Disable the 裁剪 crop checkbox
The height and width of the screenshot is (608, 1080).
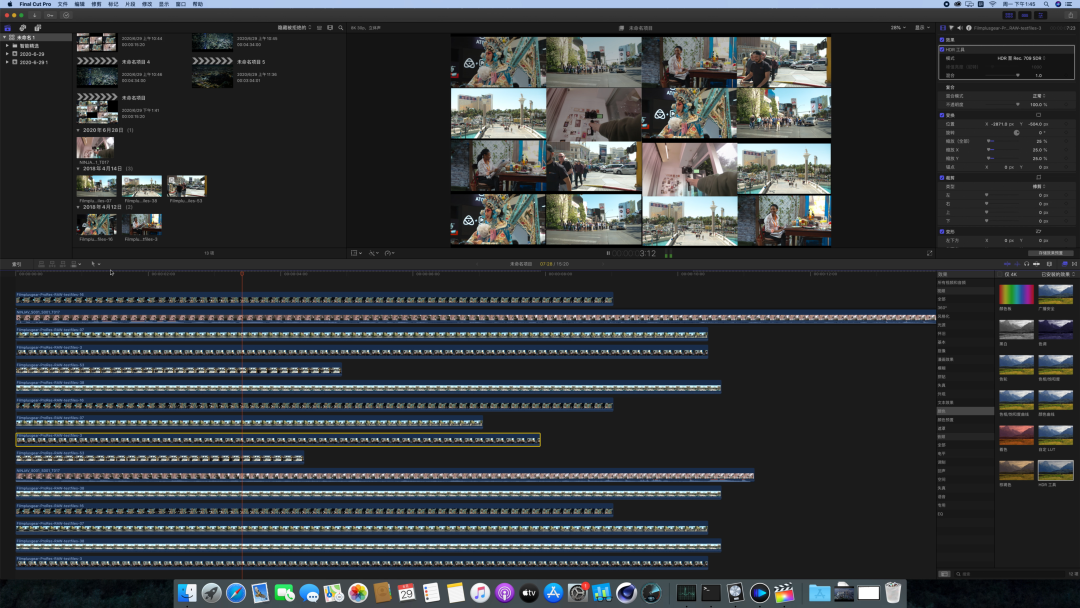pos(942,178)
